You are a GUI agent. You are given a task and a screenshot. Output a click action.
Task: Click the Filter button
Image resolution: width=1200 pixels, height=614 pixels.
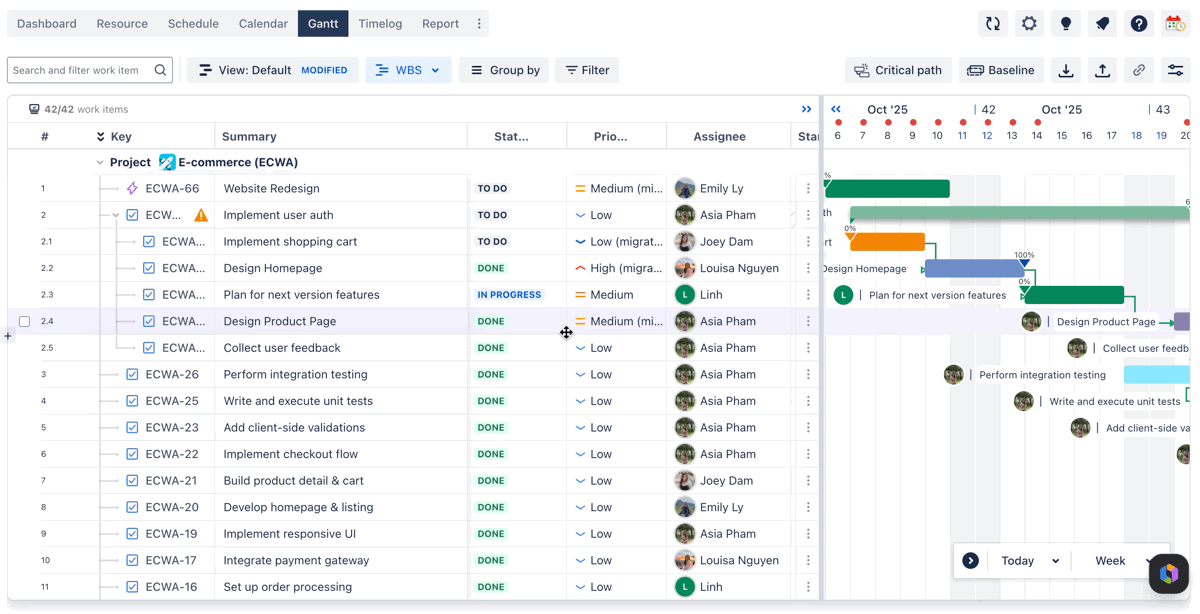tap(587, 70)
